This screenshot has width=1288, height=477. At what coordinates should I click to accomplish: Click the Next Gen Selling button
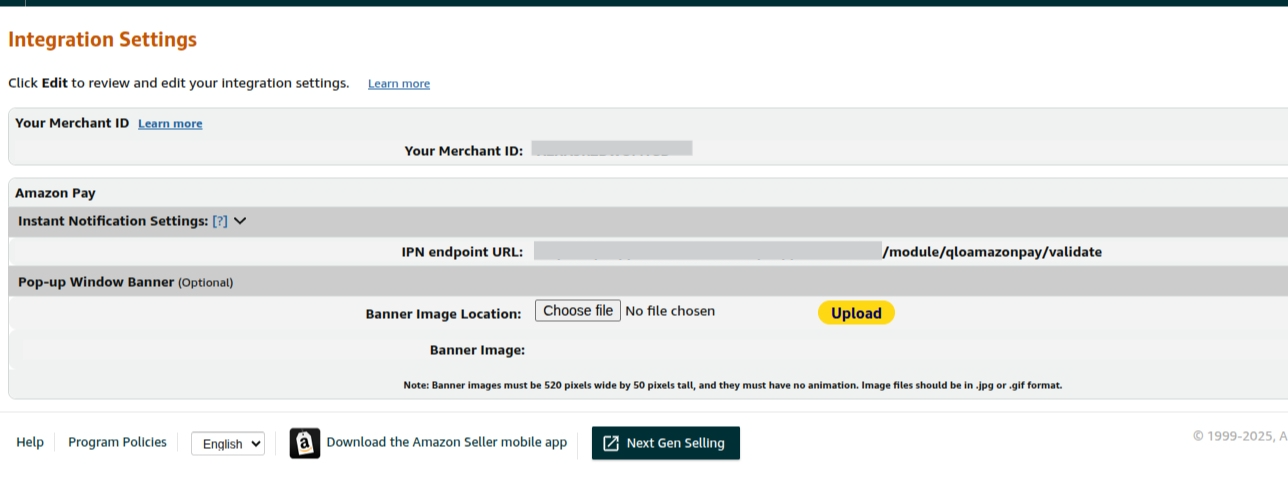pos(666,443)
